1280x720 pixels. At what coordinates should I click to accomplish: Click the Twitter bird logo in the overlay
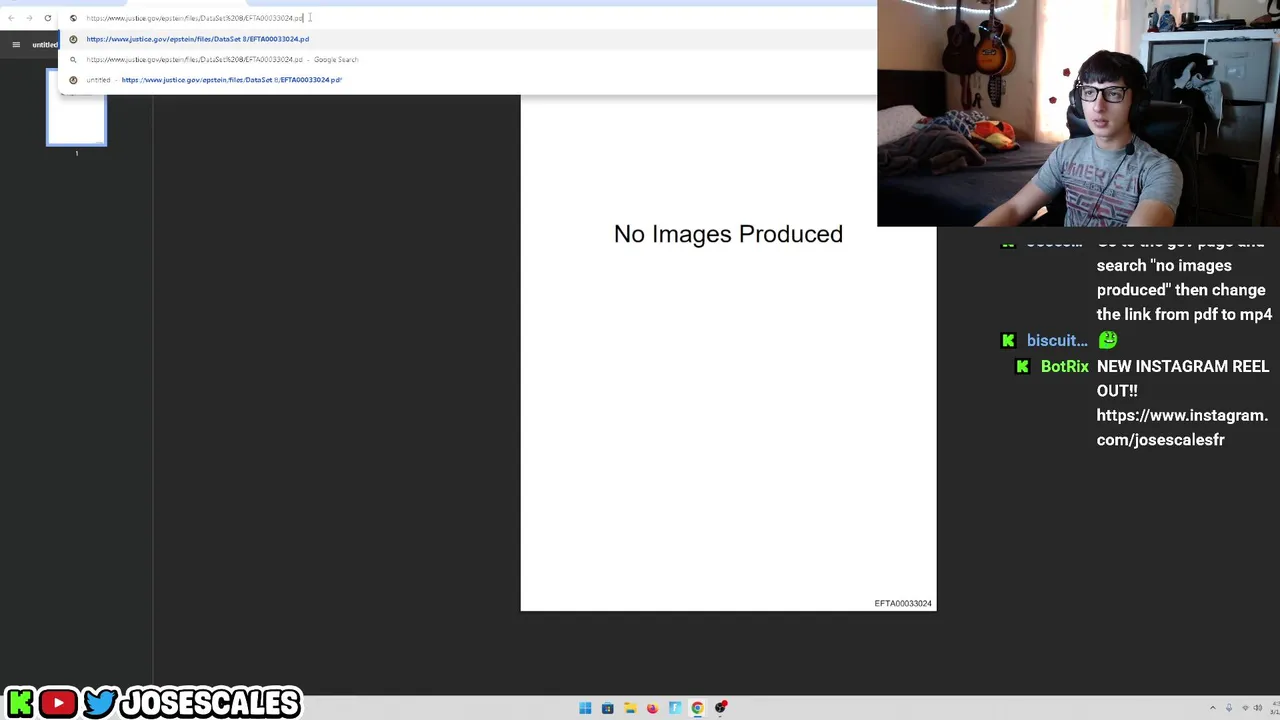[x=99, y=702]
